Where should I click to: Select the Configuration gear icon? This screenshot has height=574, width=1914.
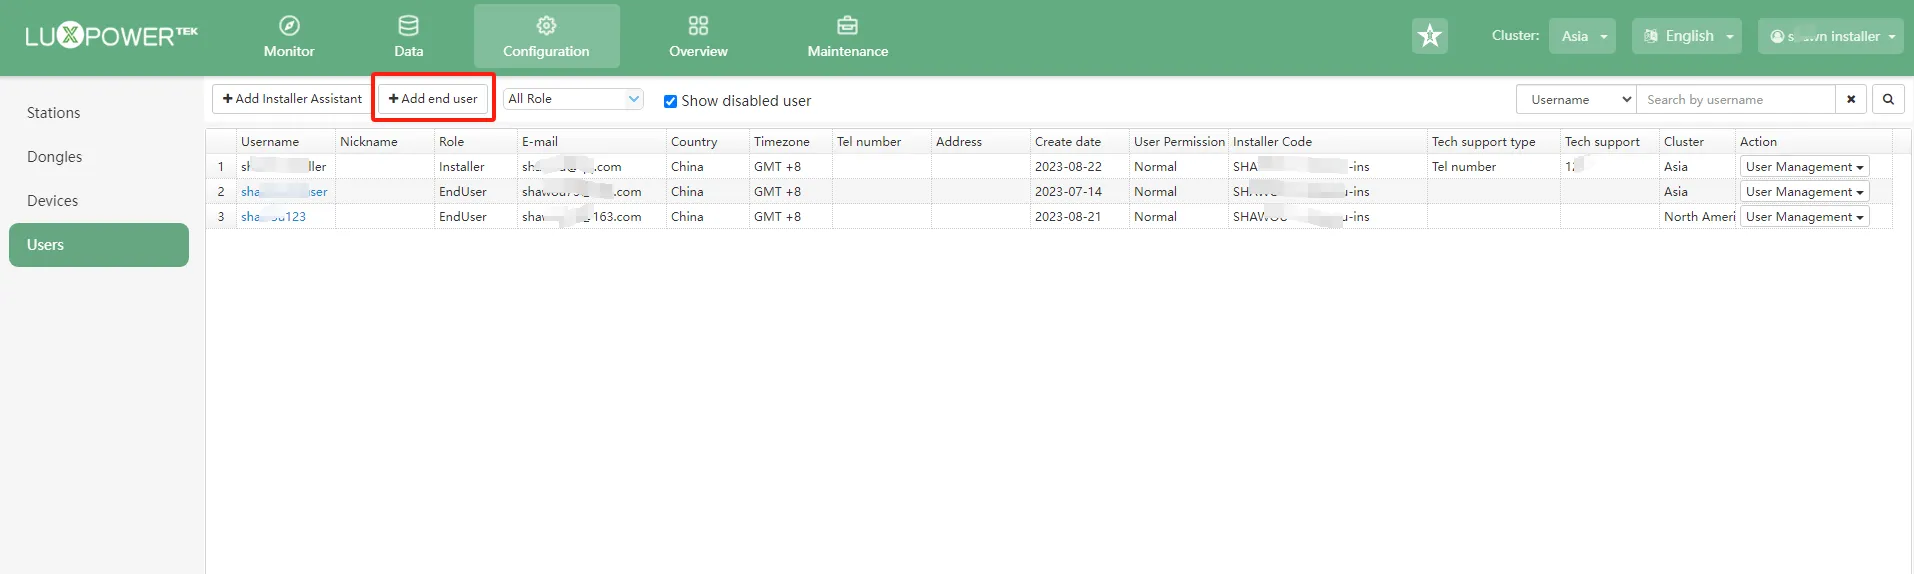[x=546, y=26]
